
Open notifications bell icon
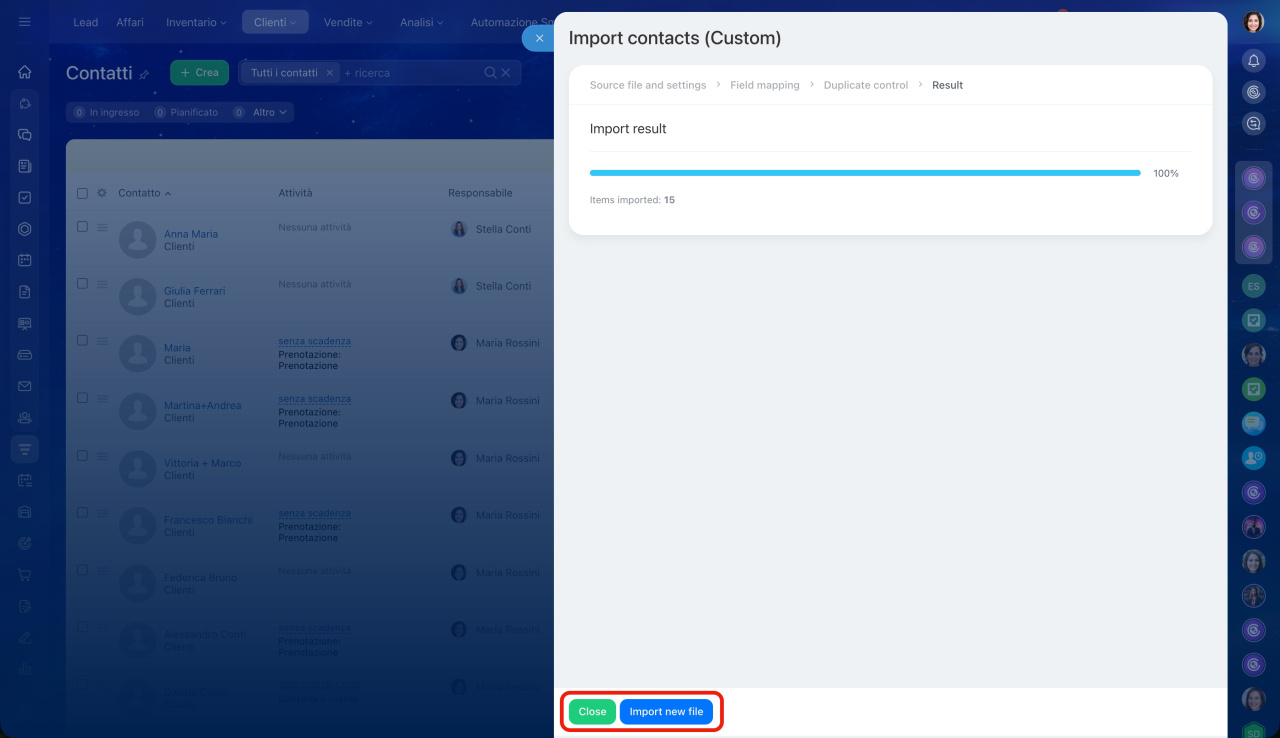(x=1253, y=61)
